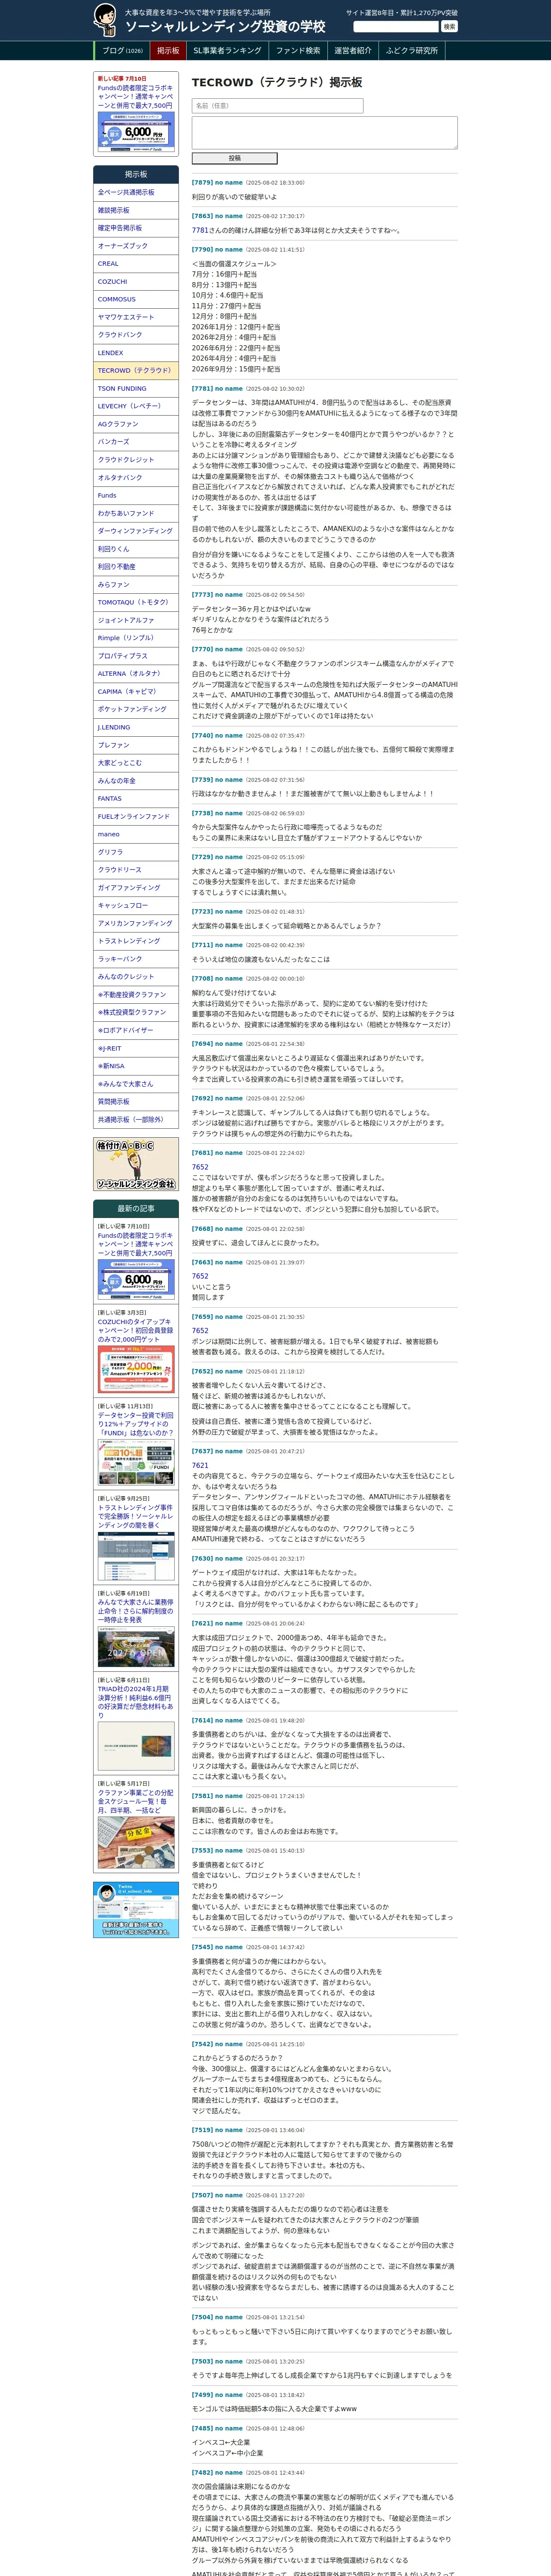Open the ソーシャルレンディング投資の学校 site title
551x2576 pixels.
tap(225, 26)
